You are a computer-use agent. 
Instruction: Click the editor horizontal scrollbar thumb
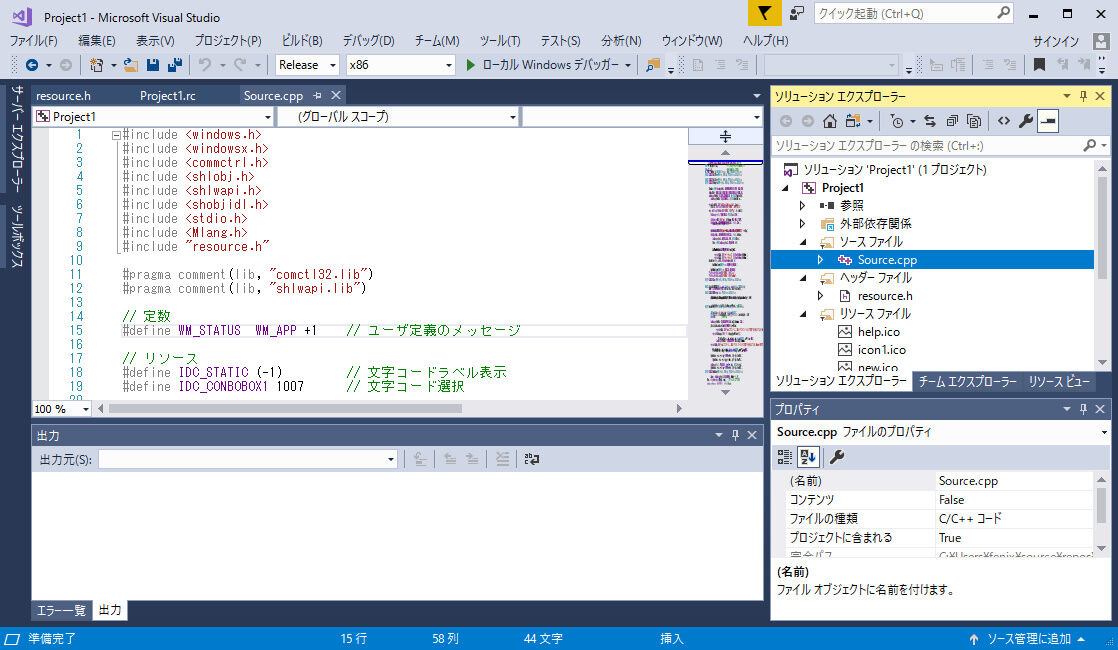(x=285, y=409)
